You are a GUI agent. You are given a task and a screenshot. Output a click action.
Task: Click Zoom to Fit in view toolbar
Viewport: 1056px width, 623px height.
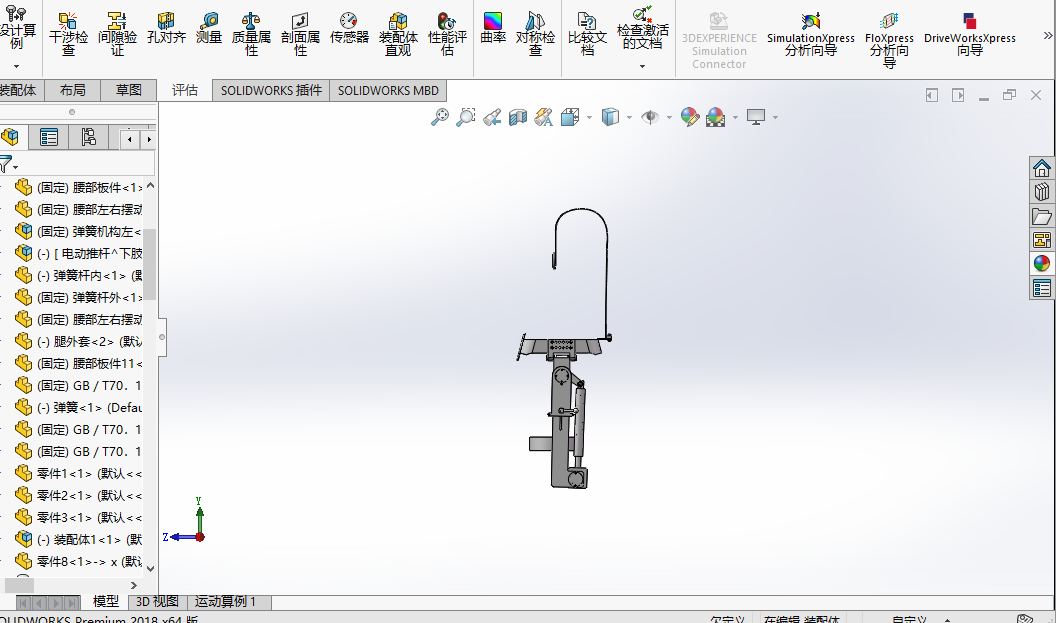pos(440,117)
